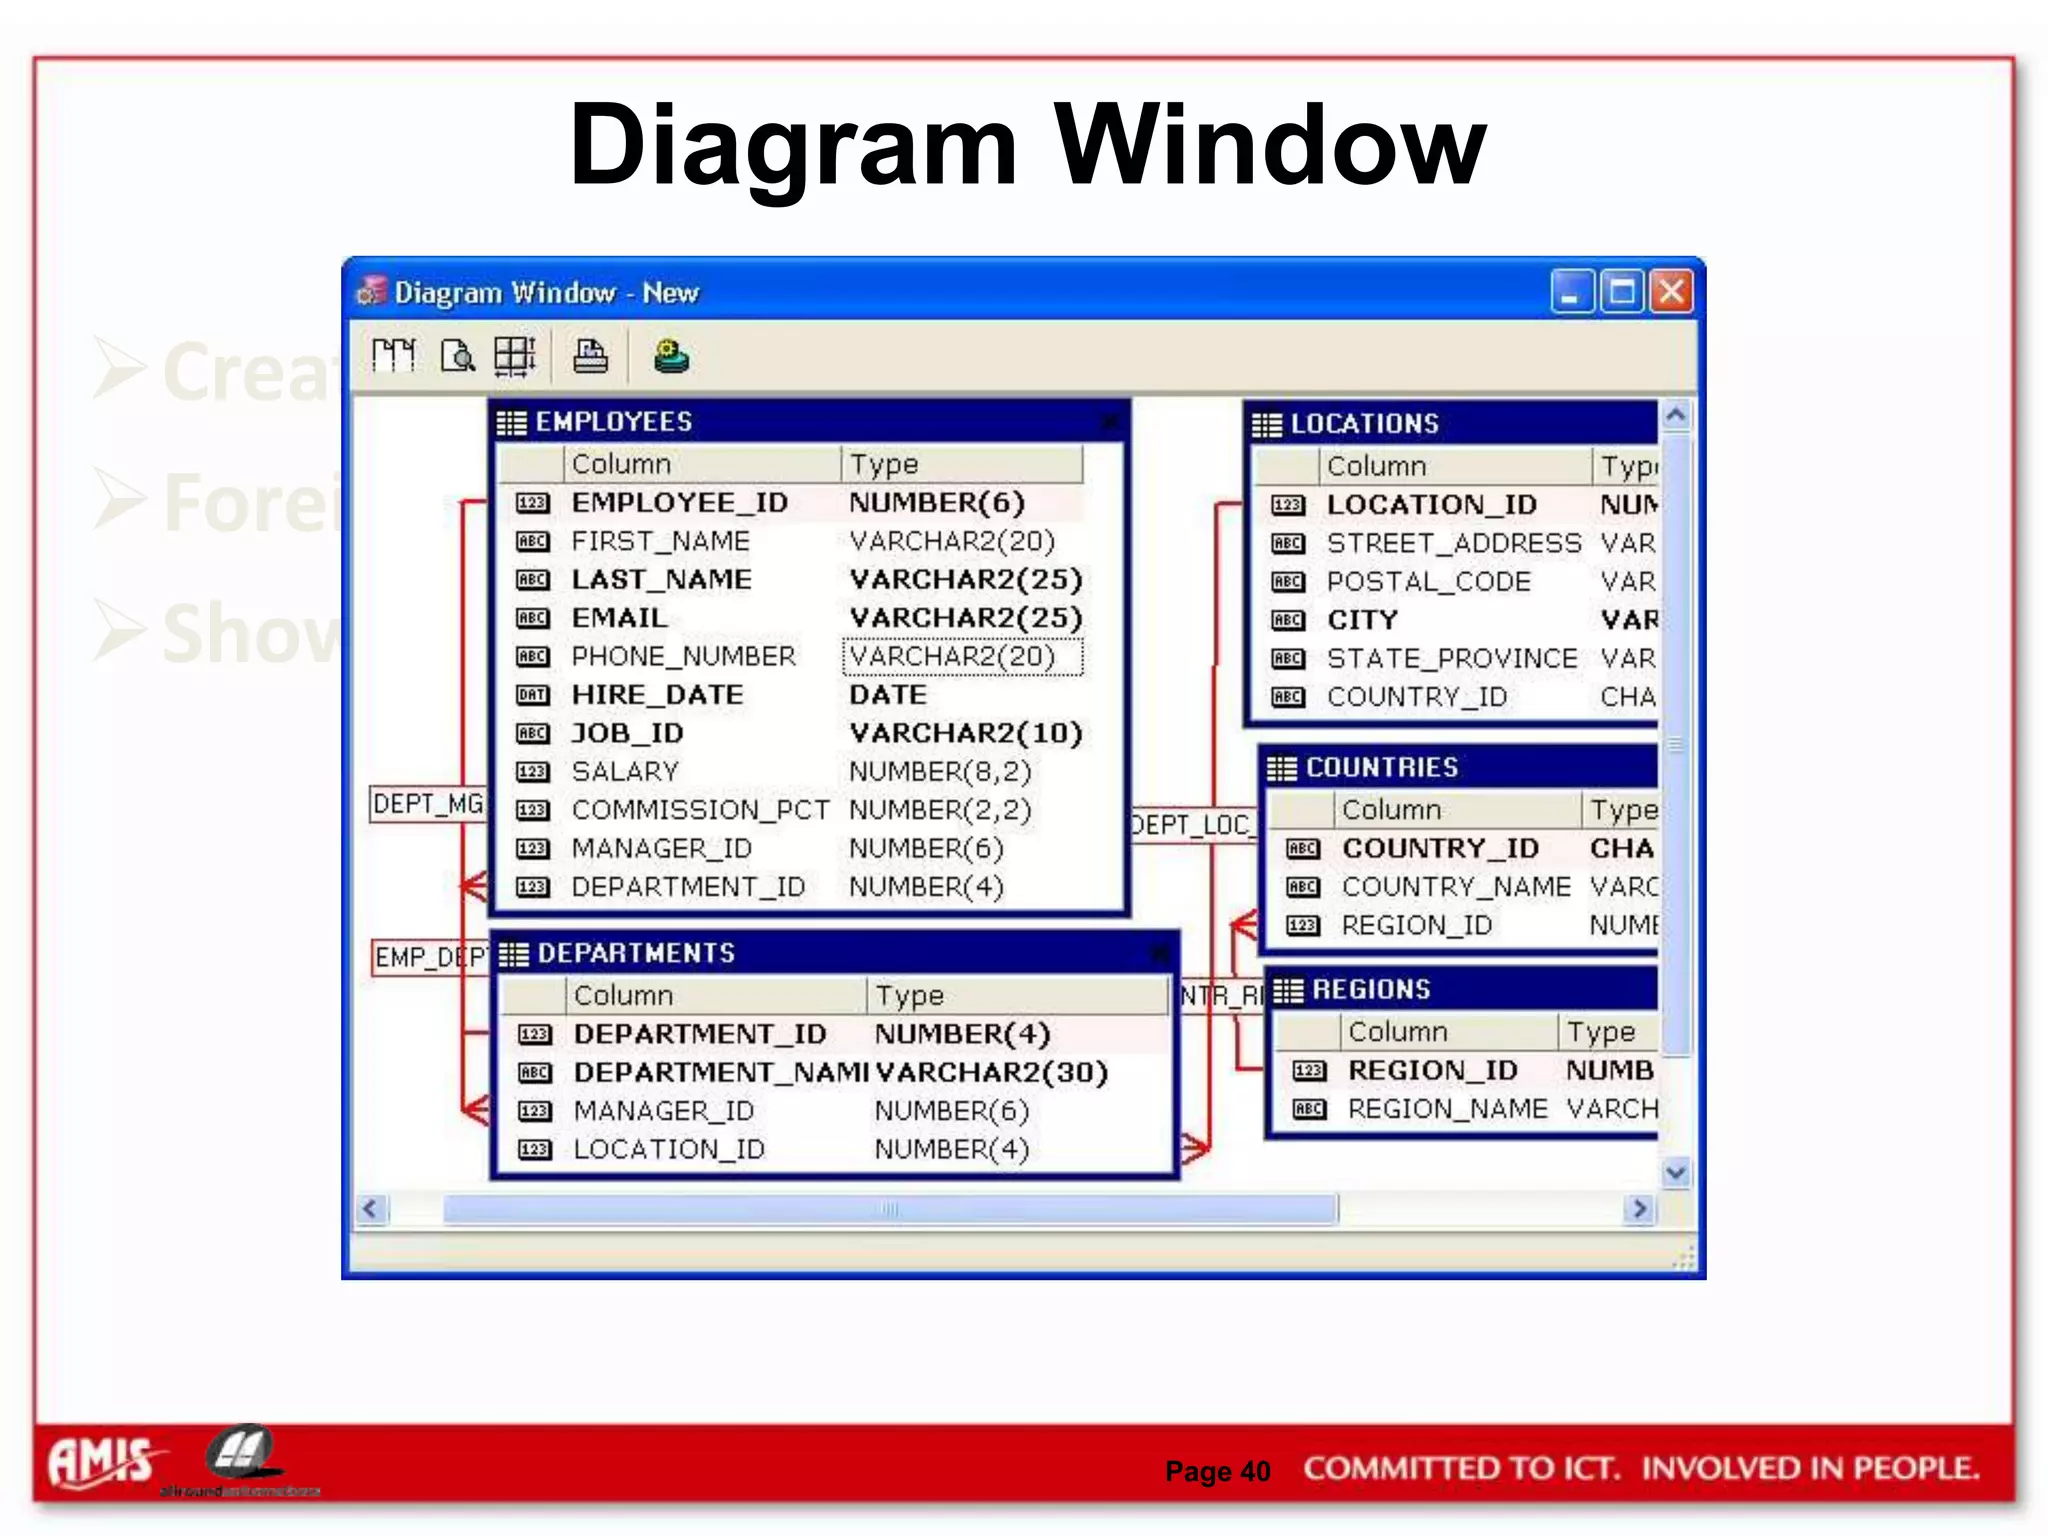
Task: Close the DEPARTMENTS table box
Action: point(1160,954)
